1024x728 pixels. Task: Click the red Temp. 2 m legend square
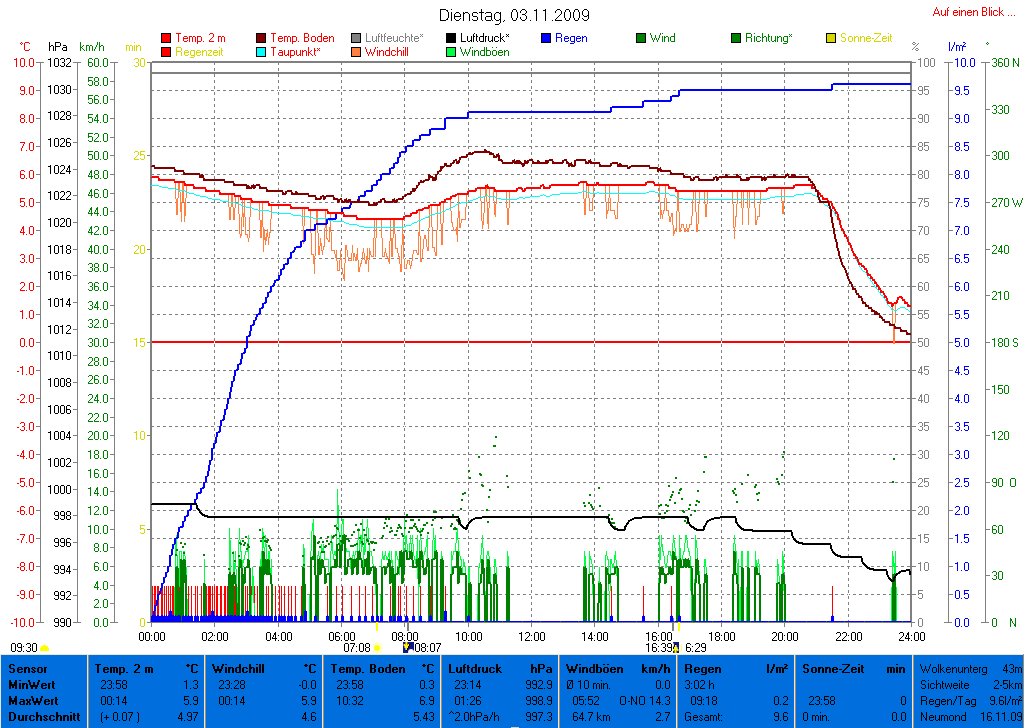pos(166,38)
